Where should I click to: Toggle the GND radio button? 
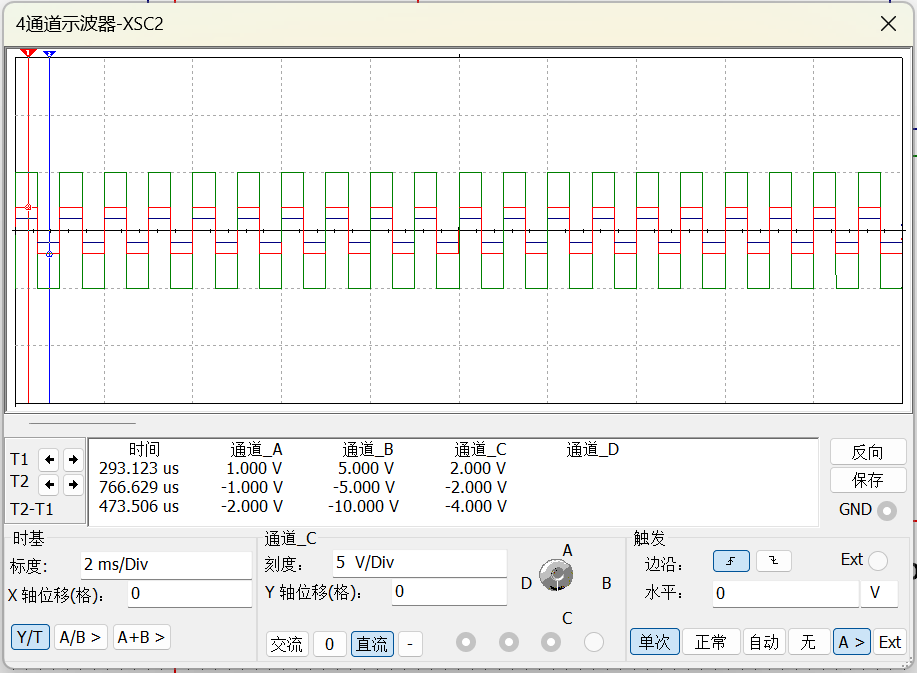click(887, 511)
